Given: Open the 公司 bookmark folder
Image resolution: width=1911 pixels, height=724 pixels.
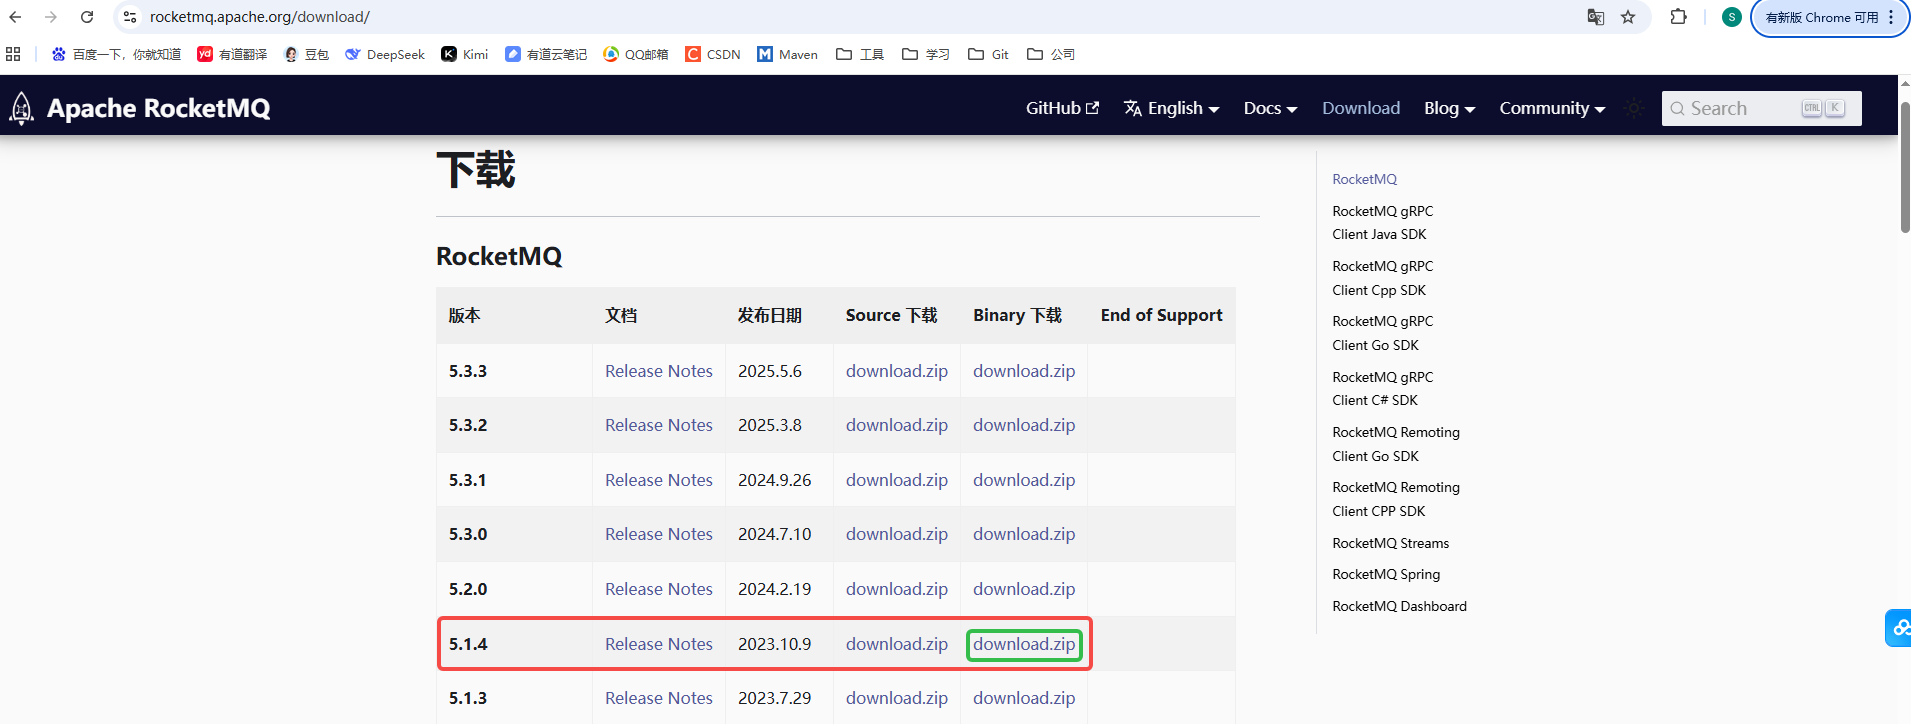Looking at the screenshot, I should point(1051,54).
